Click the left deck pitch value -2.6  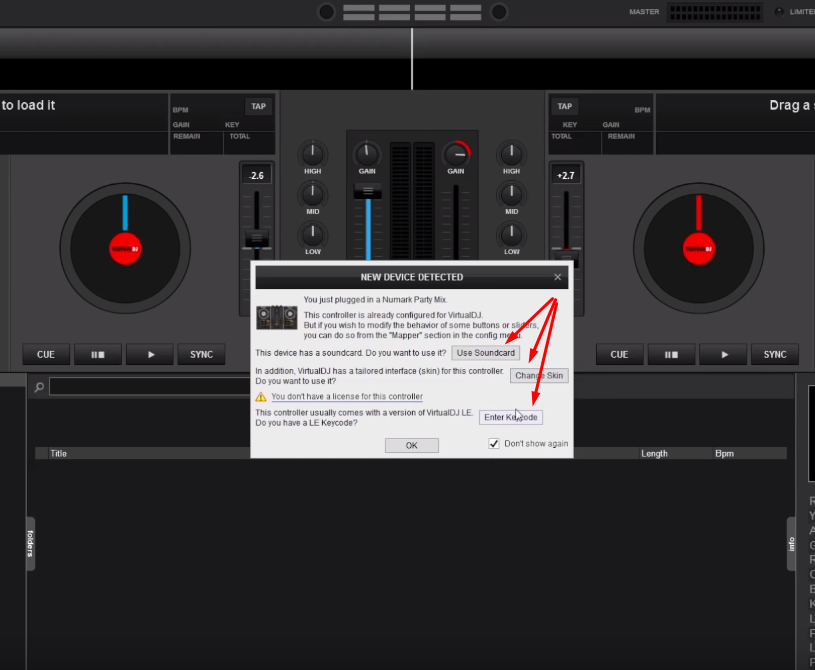(257, 176)
